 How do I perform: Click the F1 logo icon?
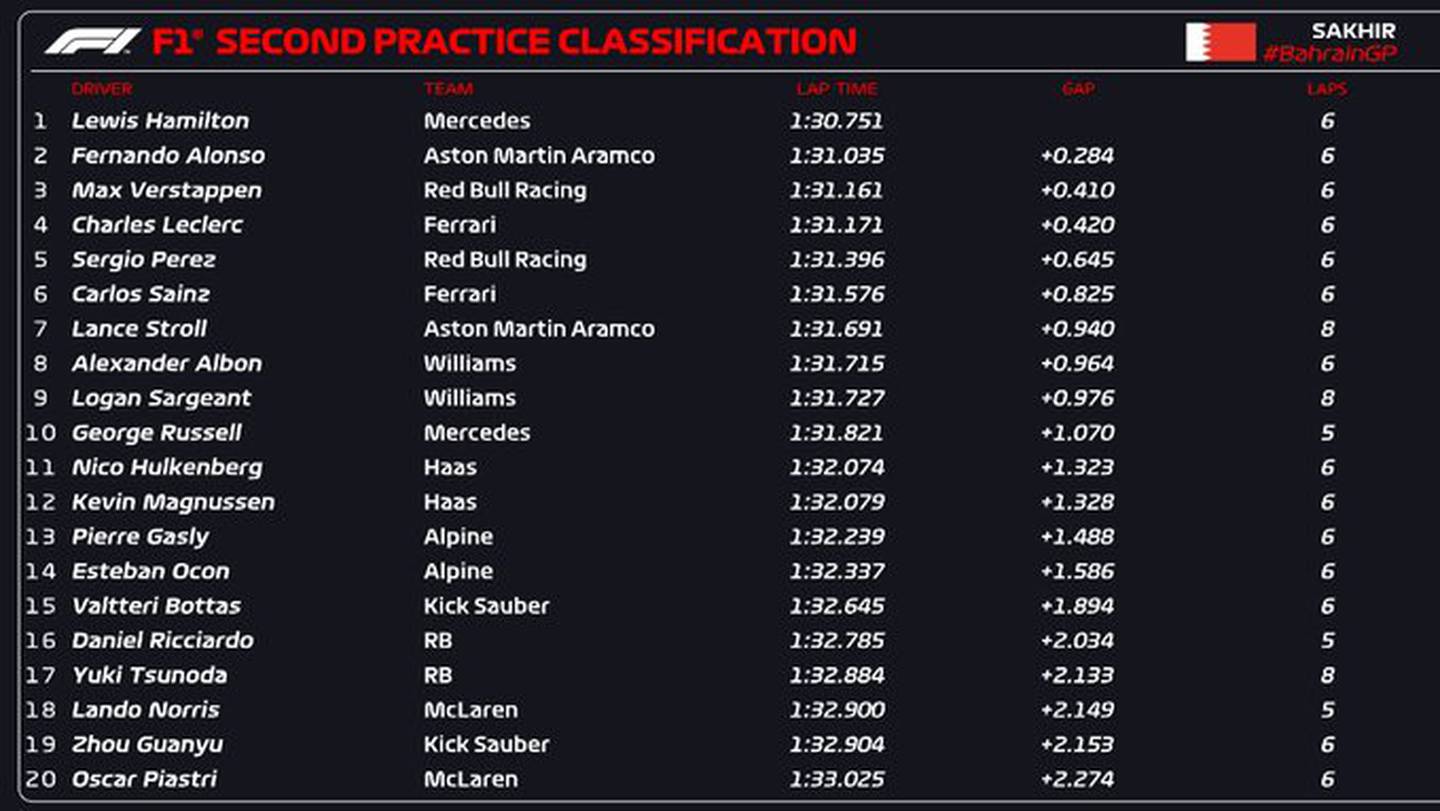point(92,42)
